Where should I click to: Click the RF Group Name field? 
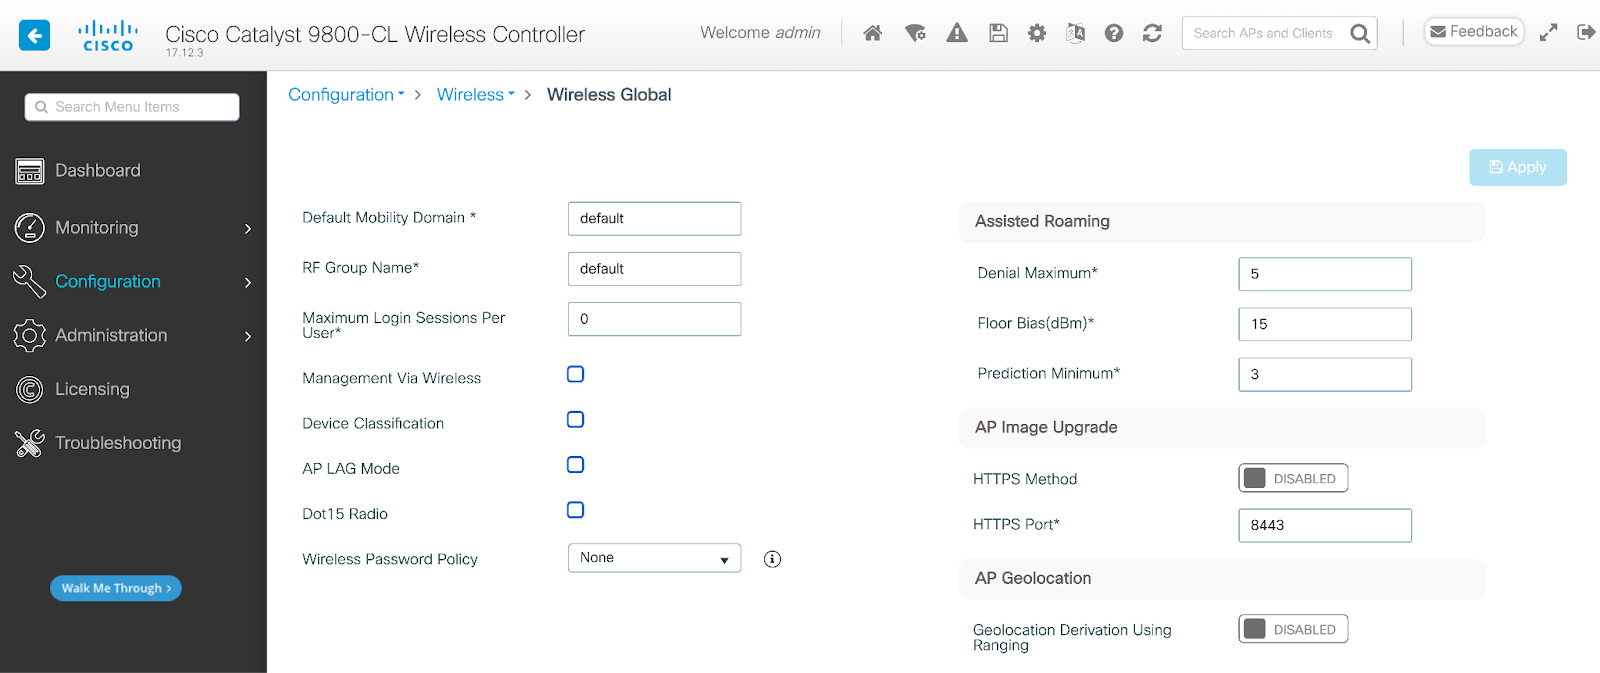pyautogui.click(x=654, y=269)
